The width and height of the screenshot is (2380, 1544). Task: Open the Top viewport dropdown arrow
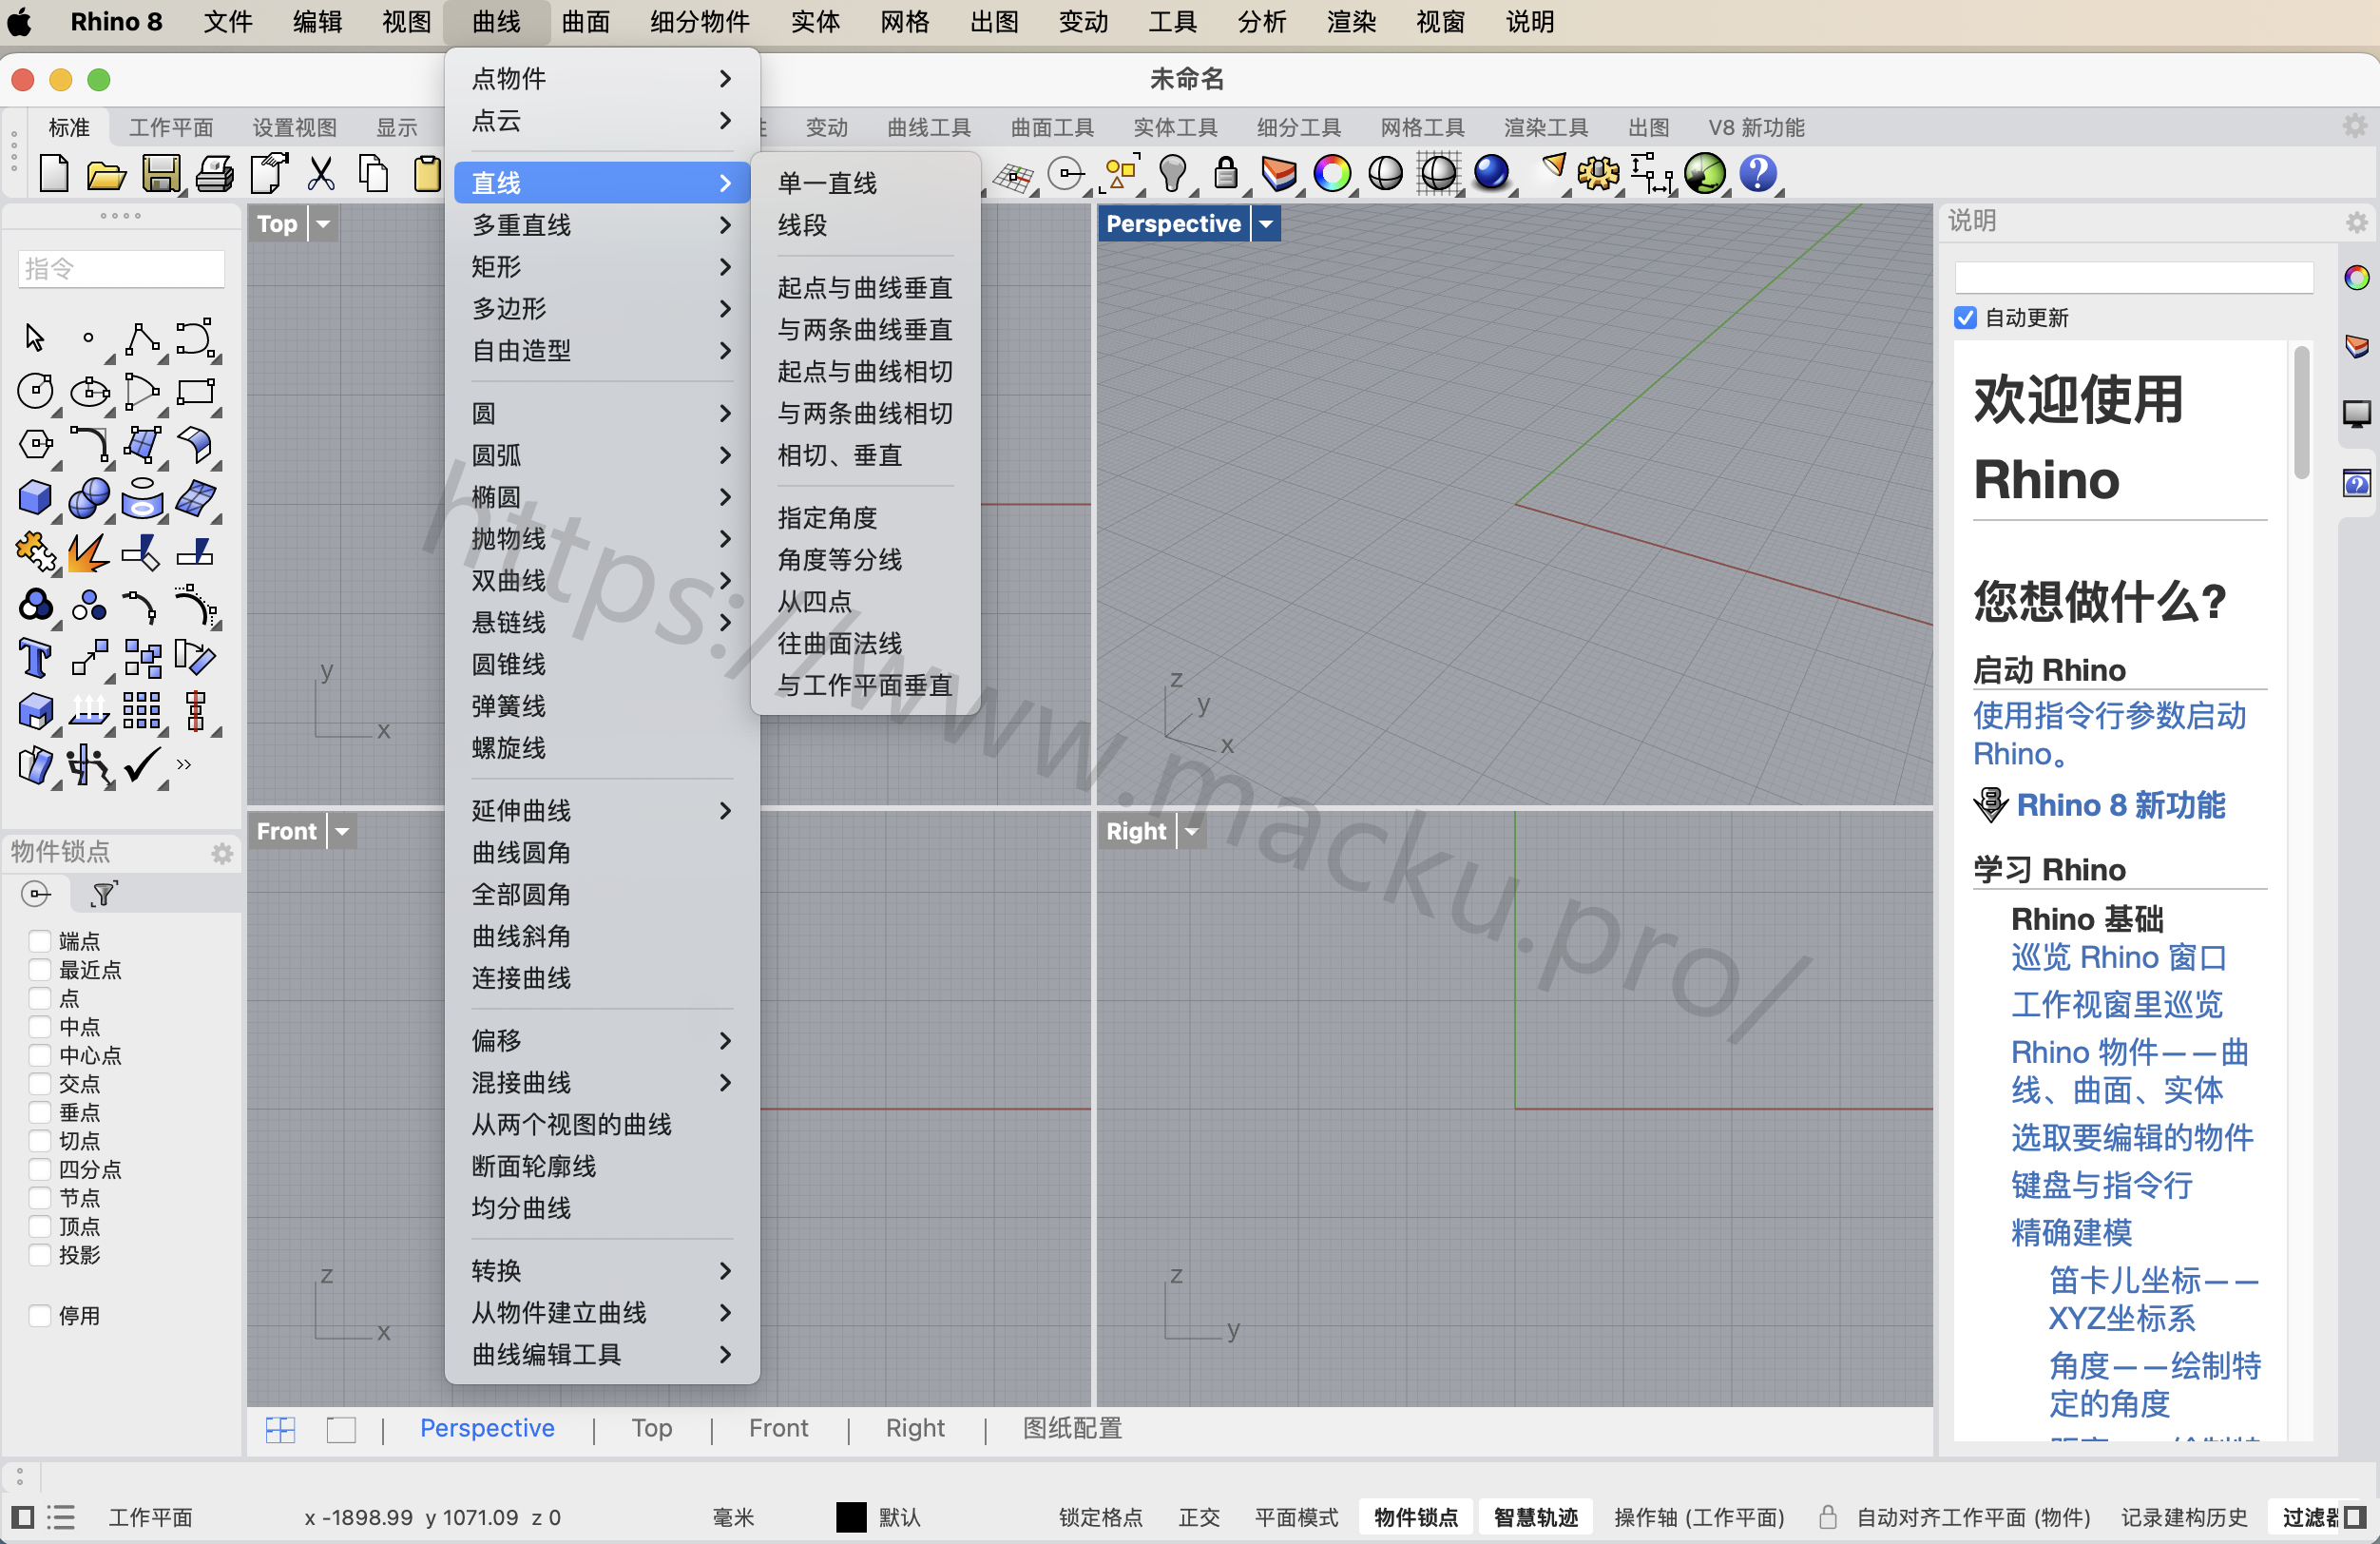coord(323,224)
